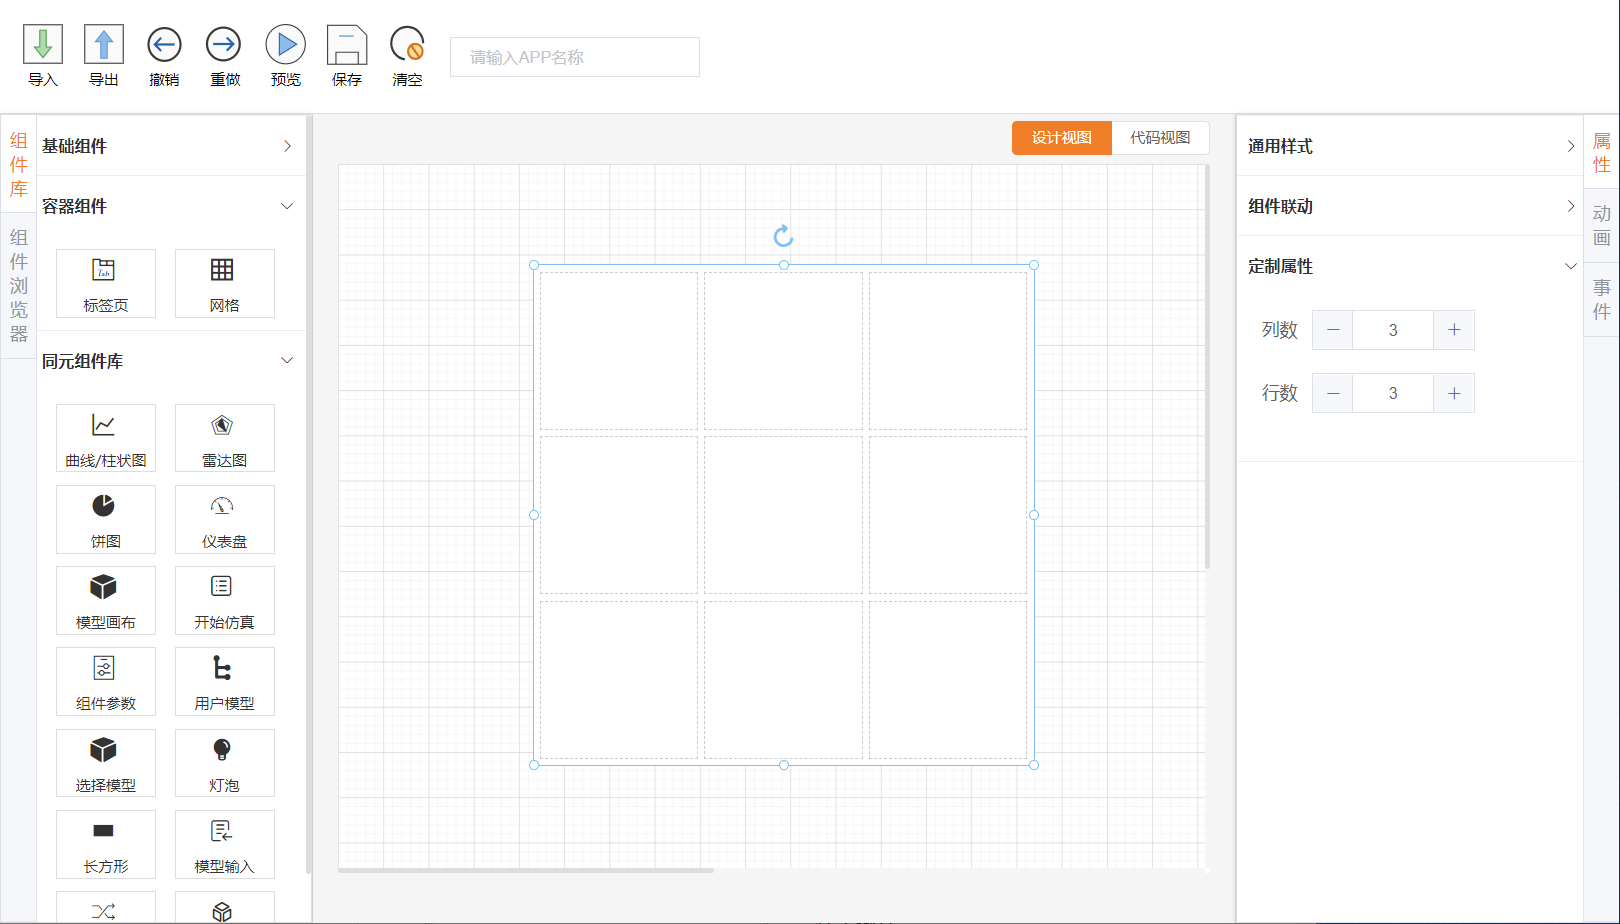Select the 标签页 tab container component
The width and height of the screenshot is (1620, 924).
tap(106, 284)
